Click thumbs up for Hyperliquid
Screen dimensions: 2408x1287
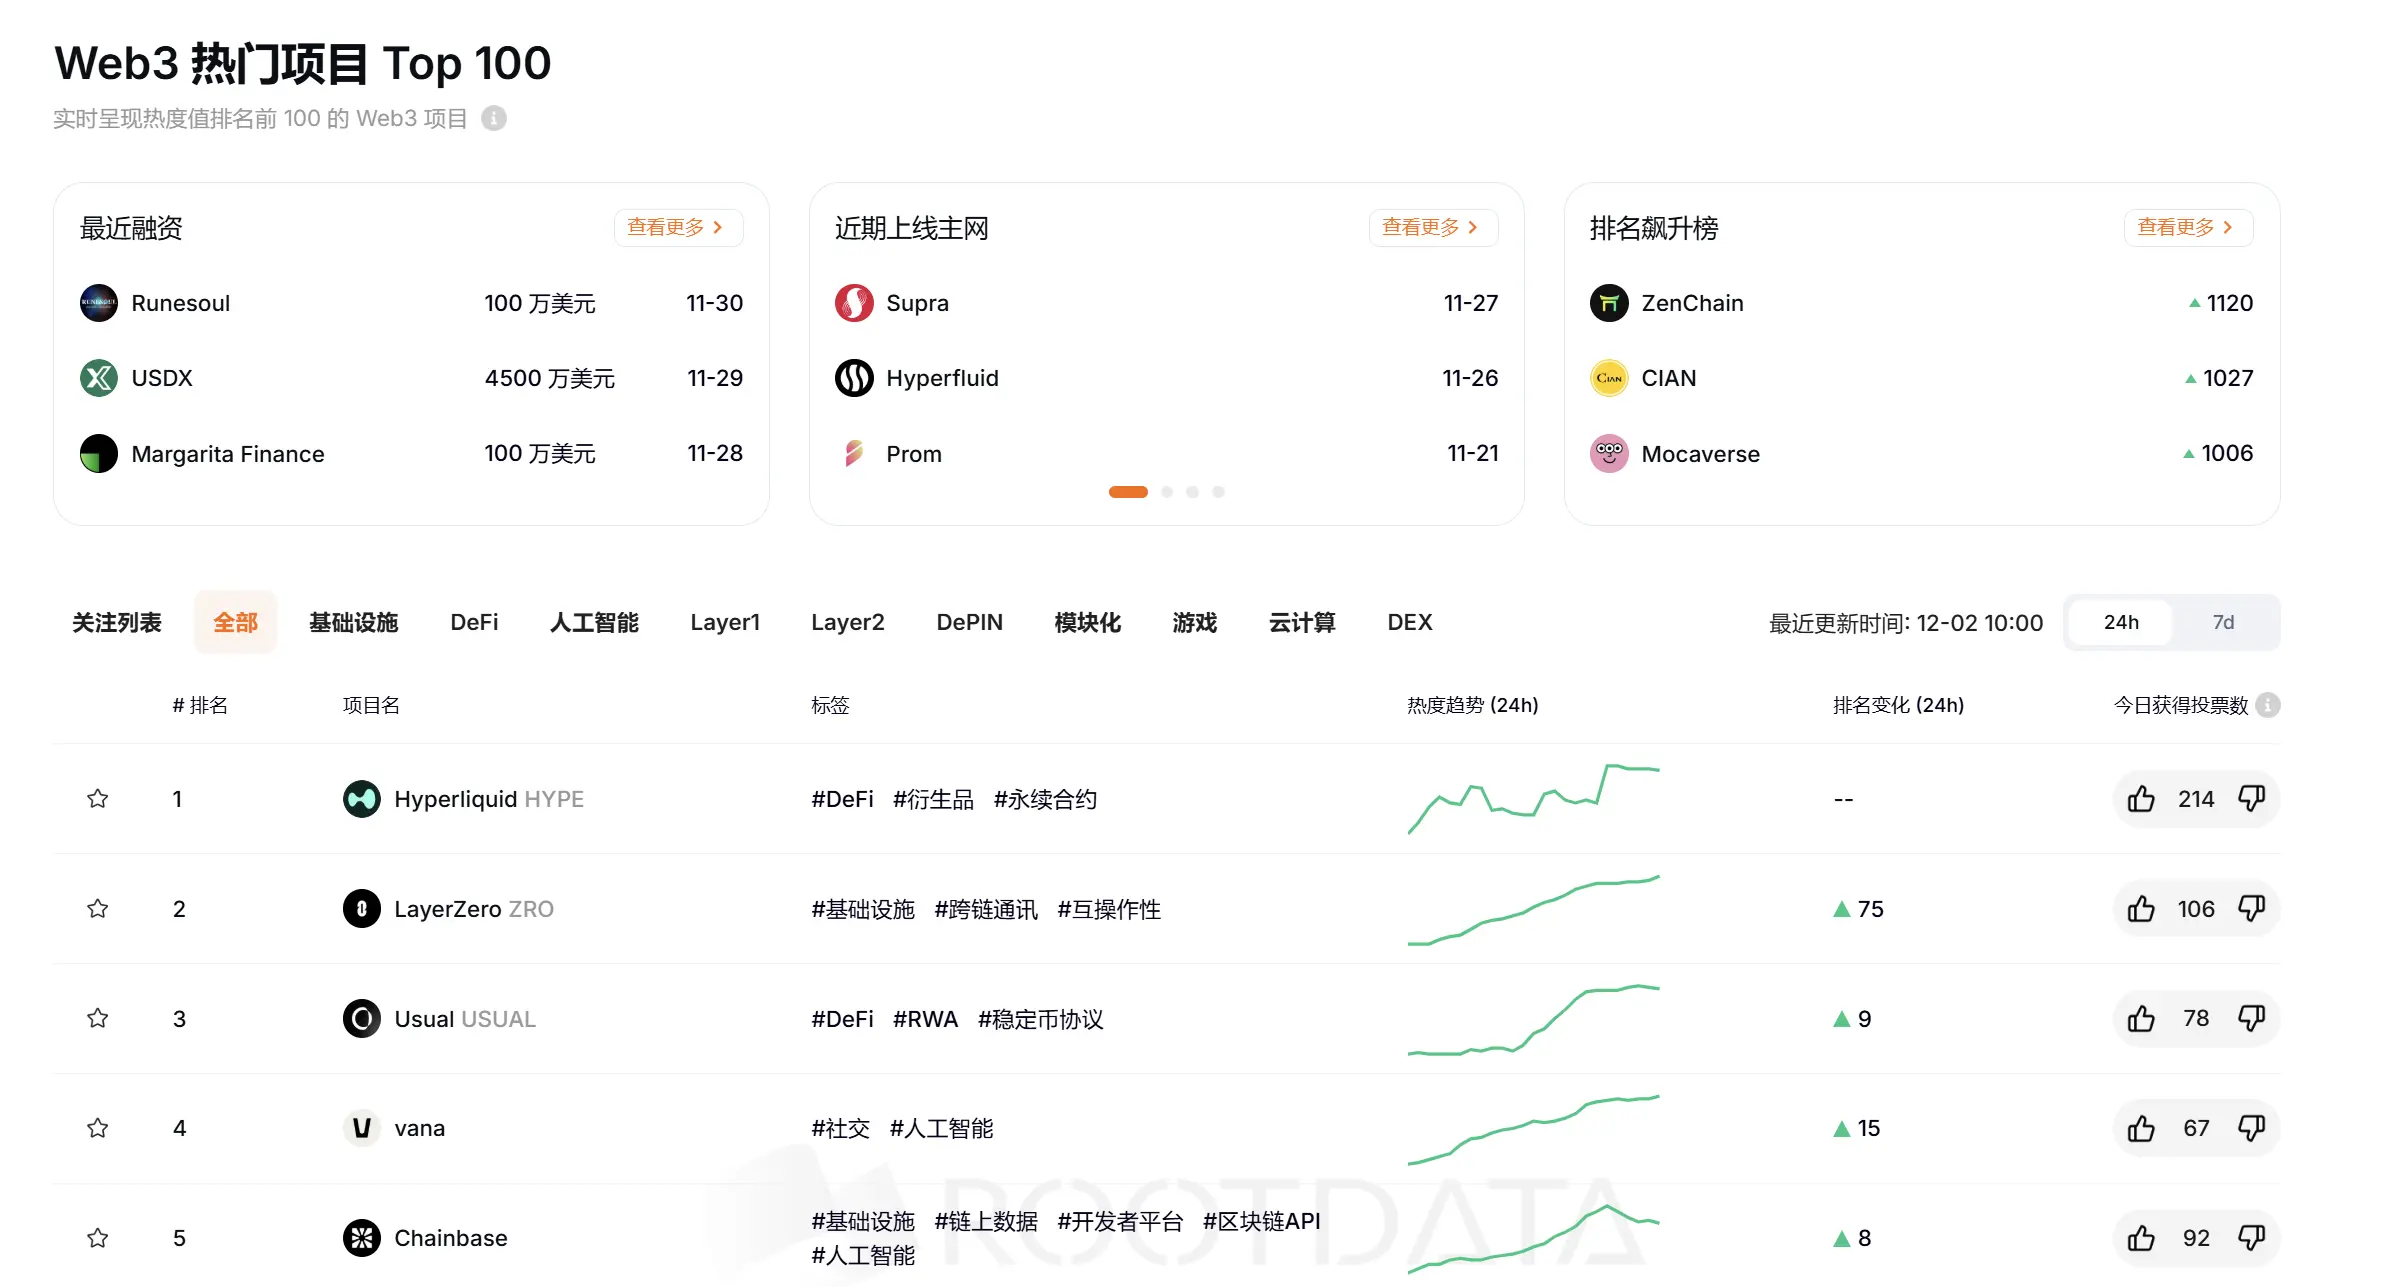tap(2141, 798)
